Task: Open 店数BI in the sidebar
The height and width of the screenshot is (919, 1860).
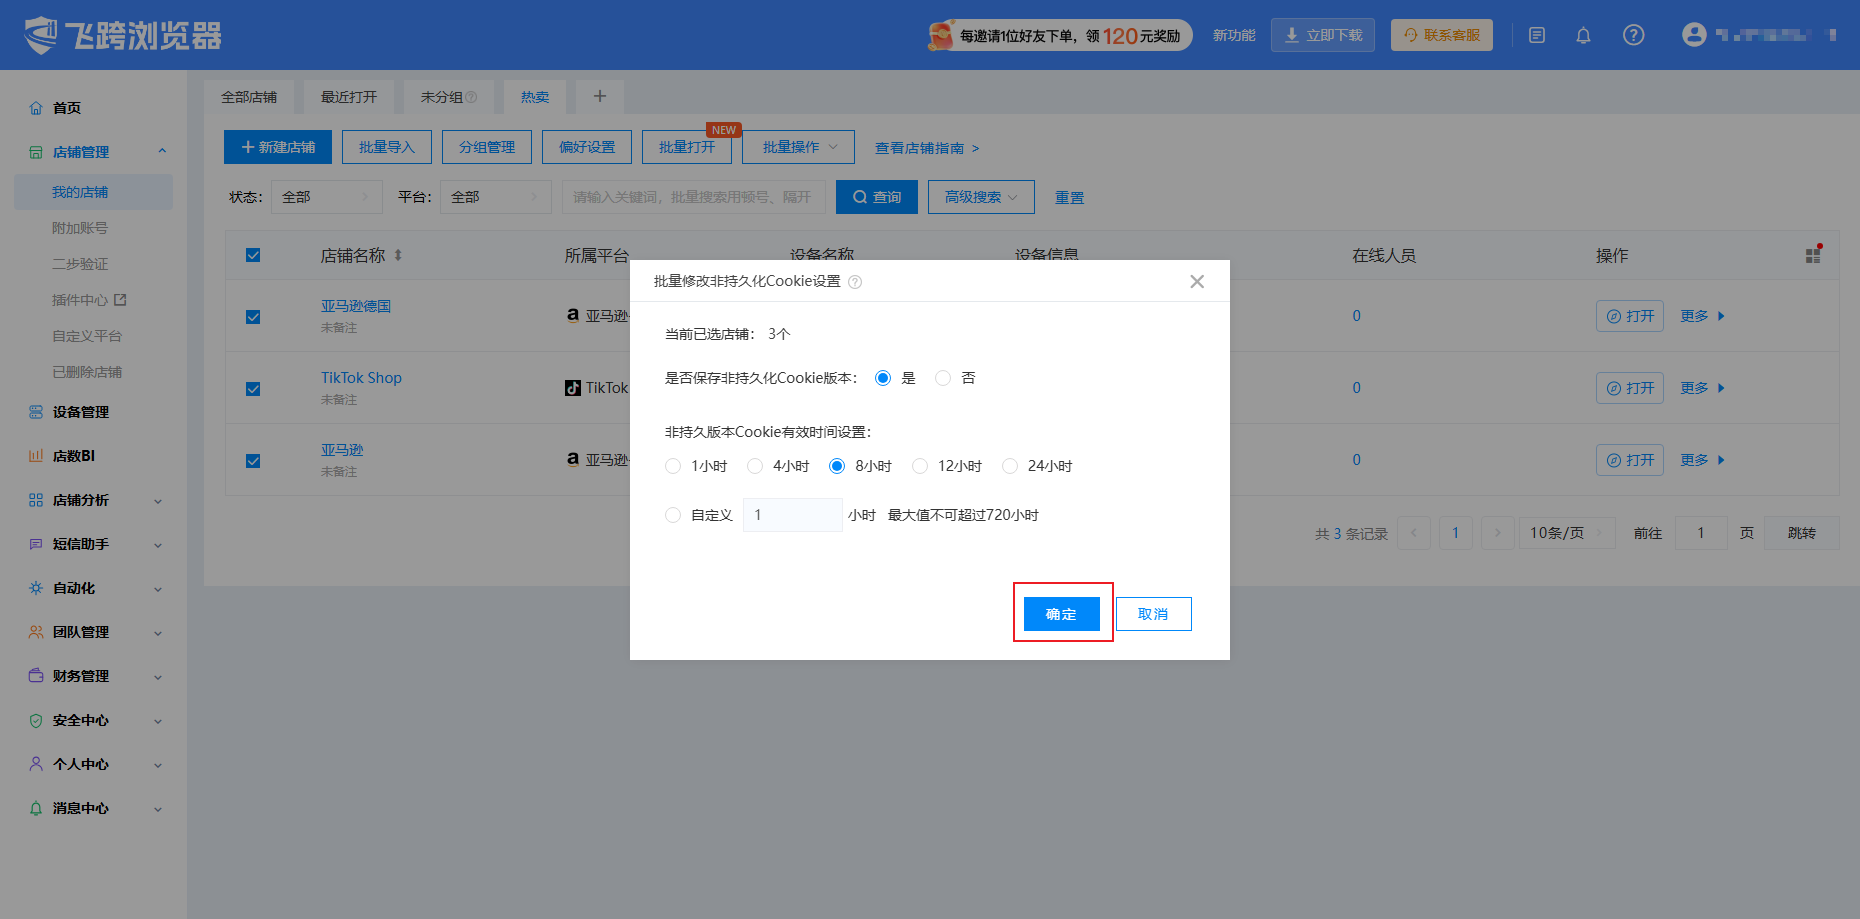Action: 73,456
